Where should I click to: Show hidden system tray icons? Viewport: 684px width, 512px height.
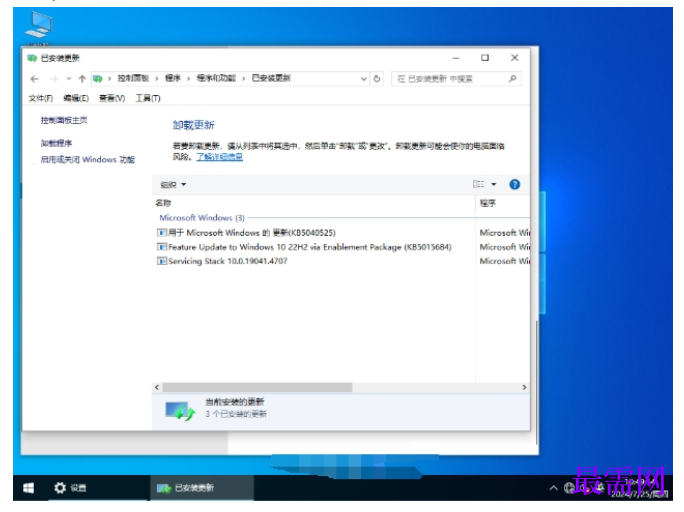[x=553, y=488]
